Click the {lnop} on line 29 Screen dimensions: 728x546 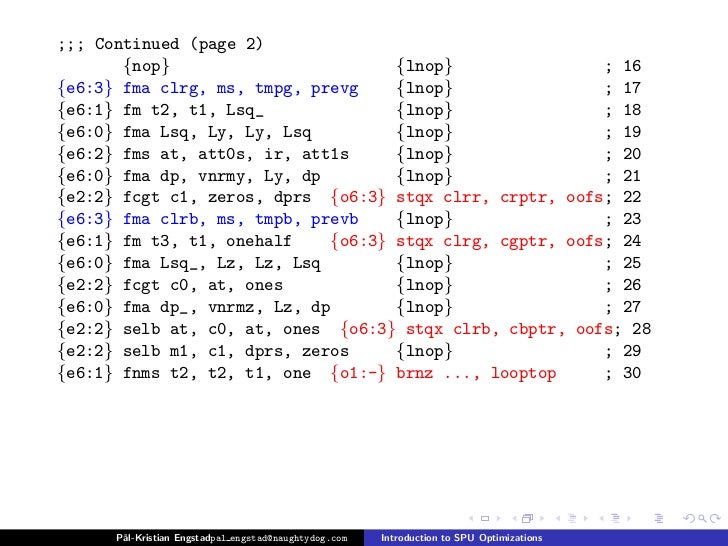click(x=424, y=351)
